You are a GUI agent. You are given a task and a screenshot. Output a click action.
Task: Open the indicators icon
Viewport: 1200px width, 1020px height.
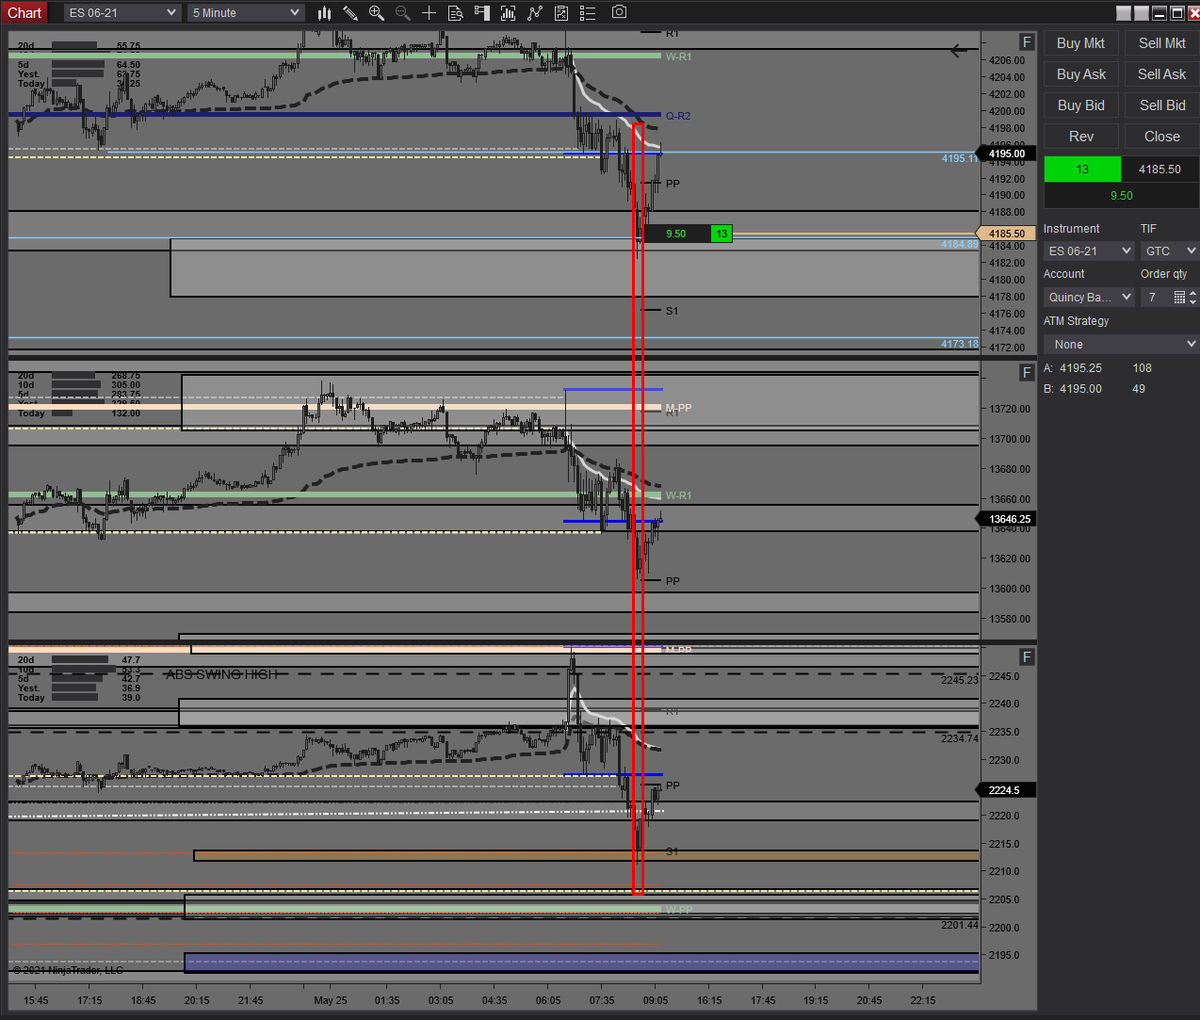[x=535, y=13]
